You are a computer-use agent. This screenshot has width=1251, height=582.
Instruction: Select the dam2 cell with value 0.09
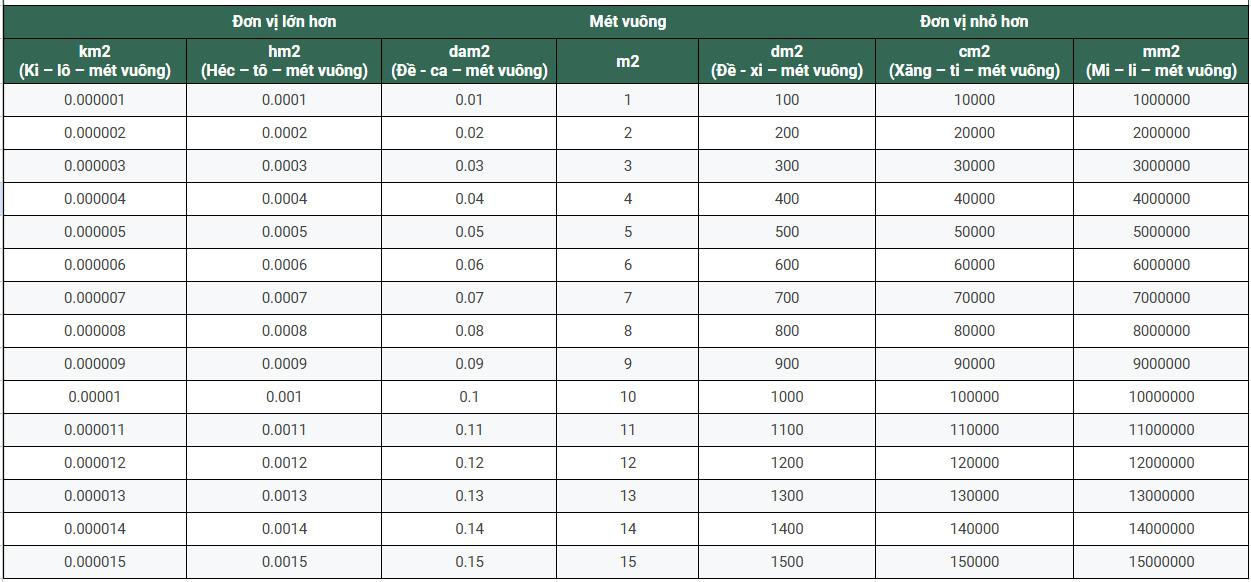469,364
